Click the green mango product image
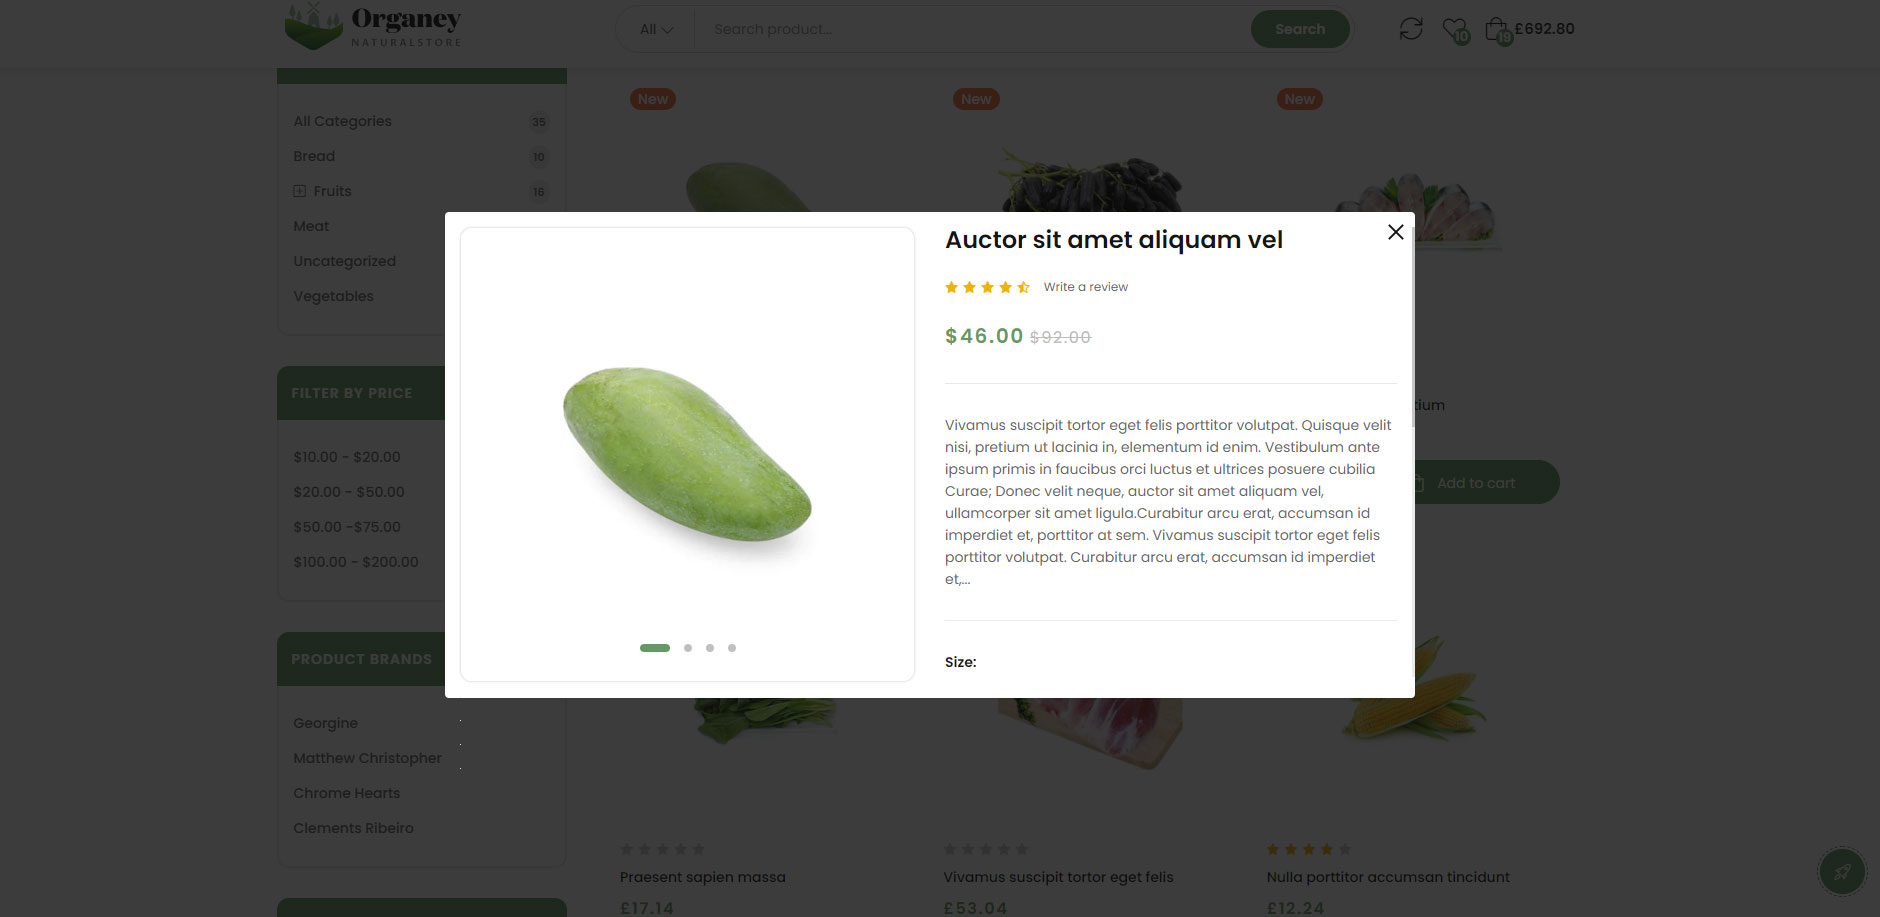This screenshot has width=1880, height=917. [687, 455]
